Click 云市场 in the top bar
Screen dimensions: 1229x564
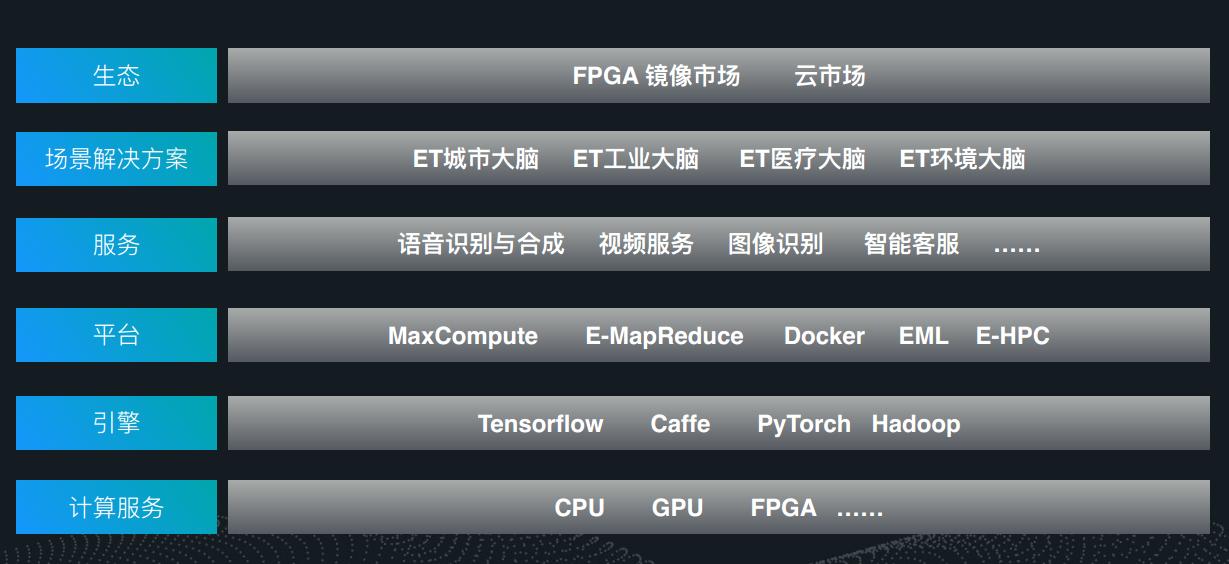(830, 76)
